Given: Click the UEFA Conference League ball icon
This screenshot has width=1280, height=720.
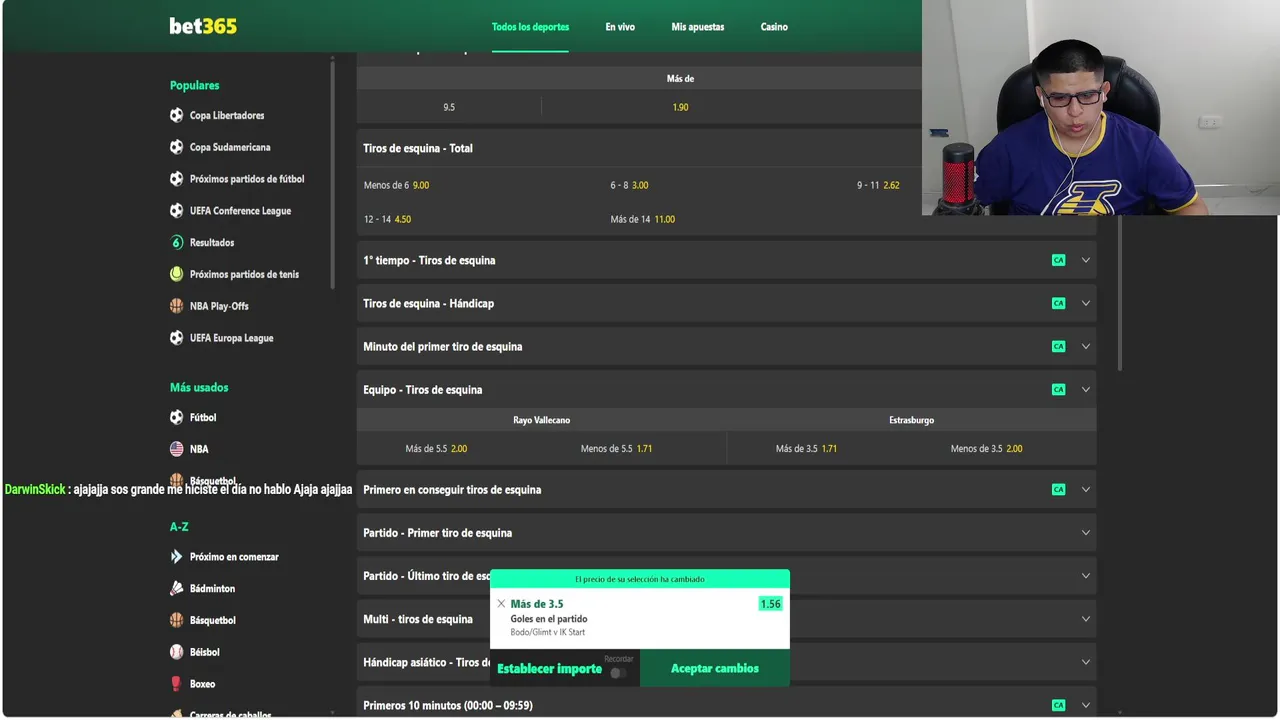Looking at the screenshot, I should click(176, 211).
